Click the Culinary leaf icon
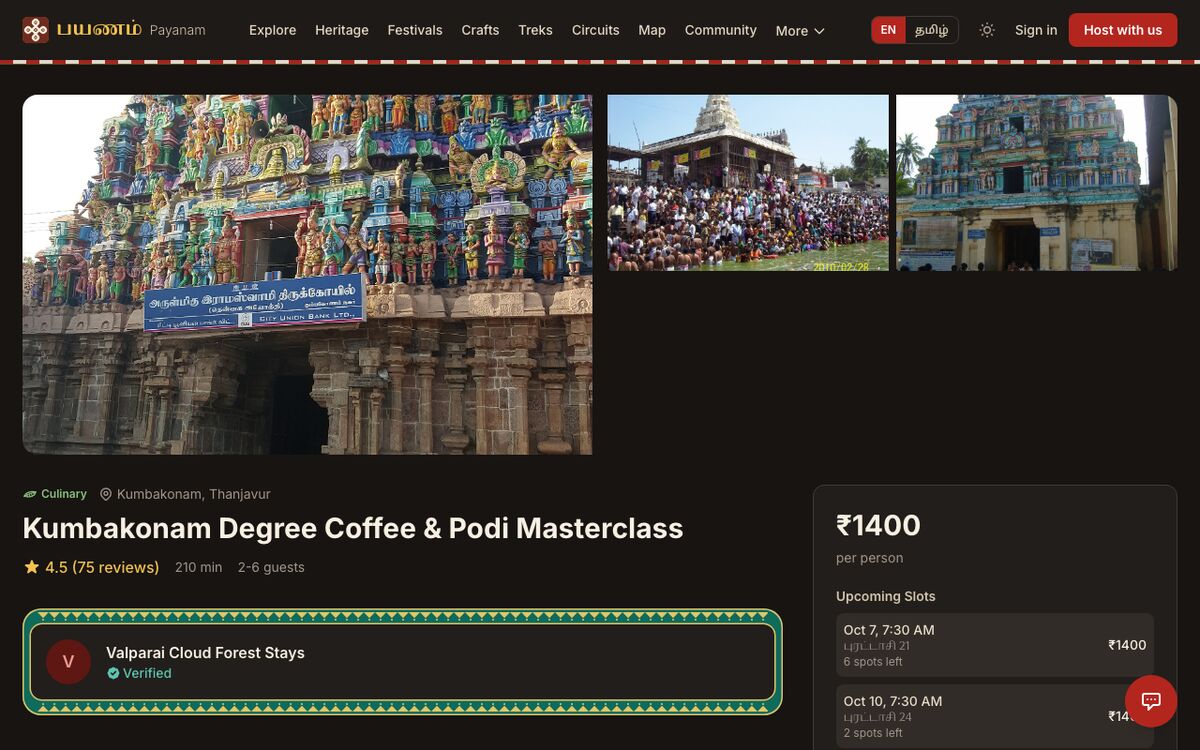This screenshot has width=1200, height=750. 30,494
